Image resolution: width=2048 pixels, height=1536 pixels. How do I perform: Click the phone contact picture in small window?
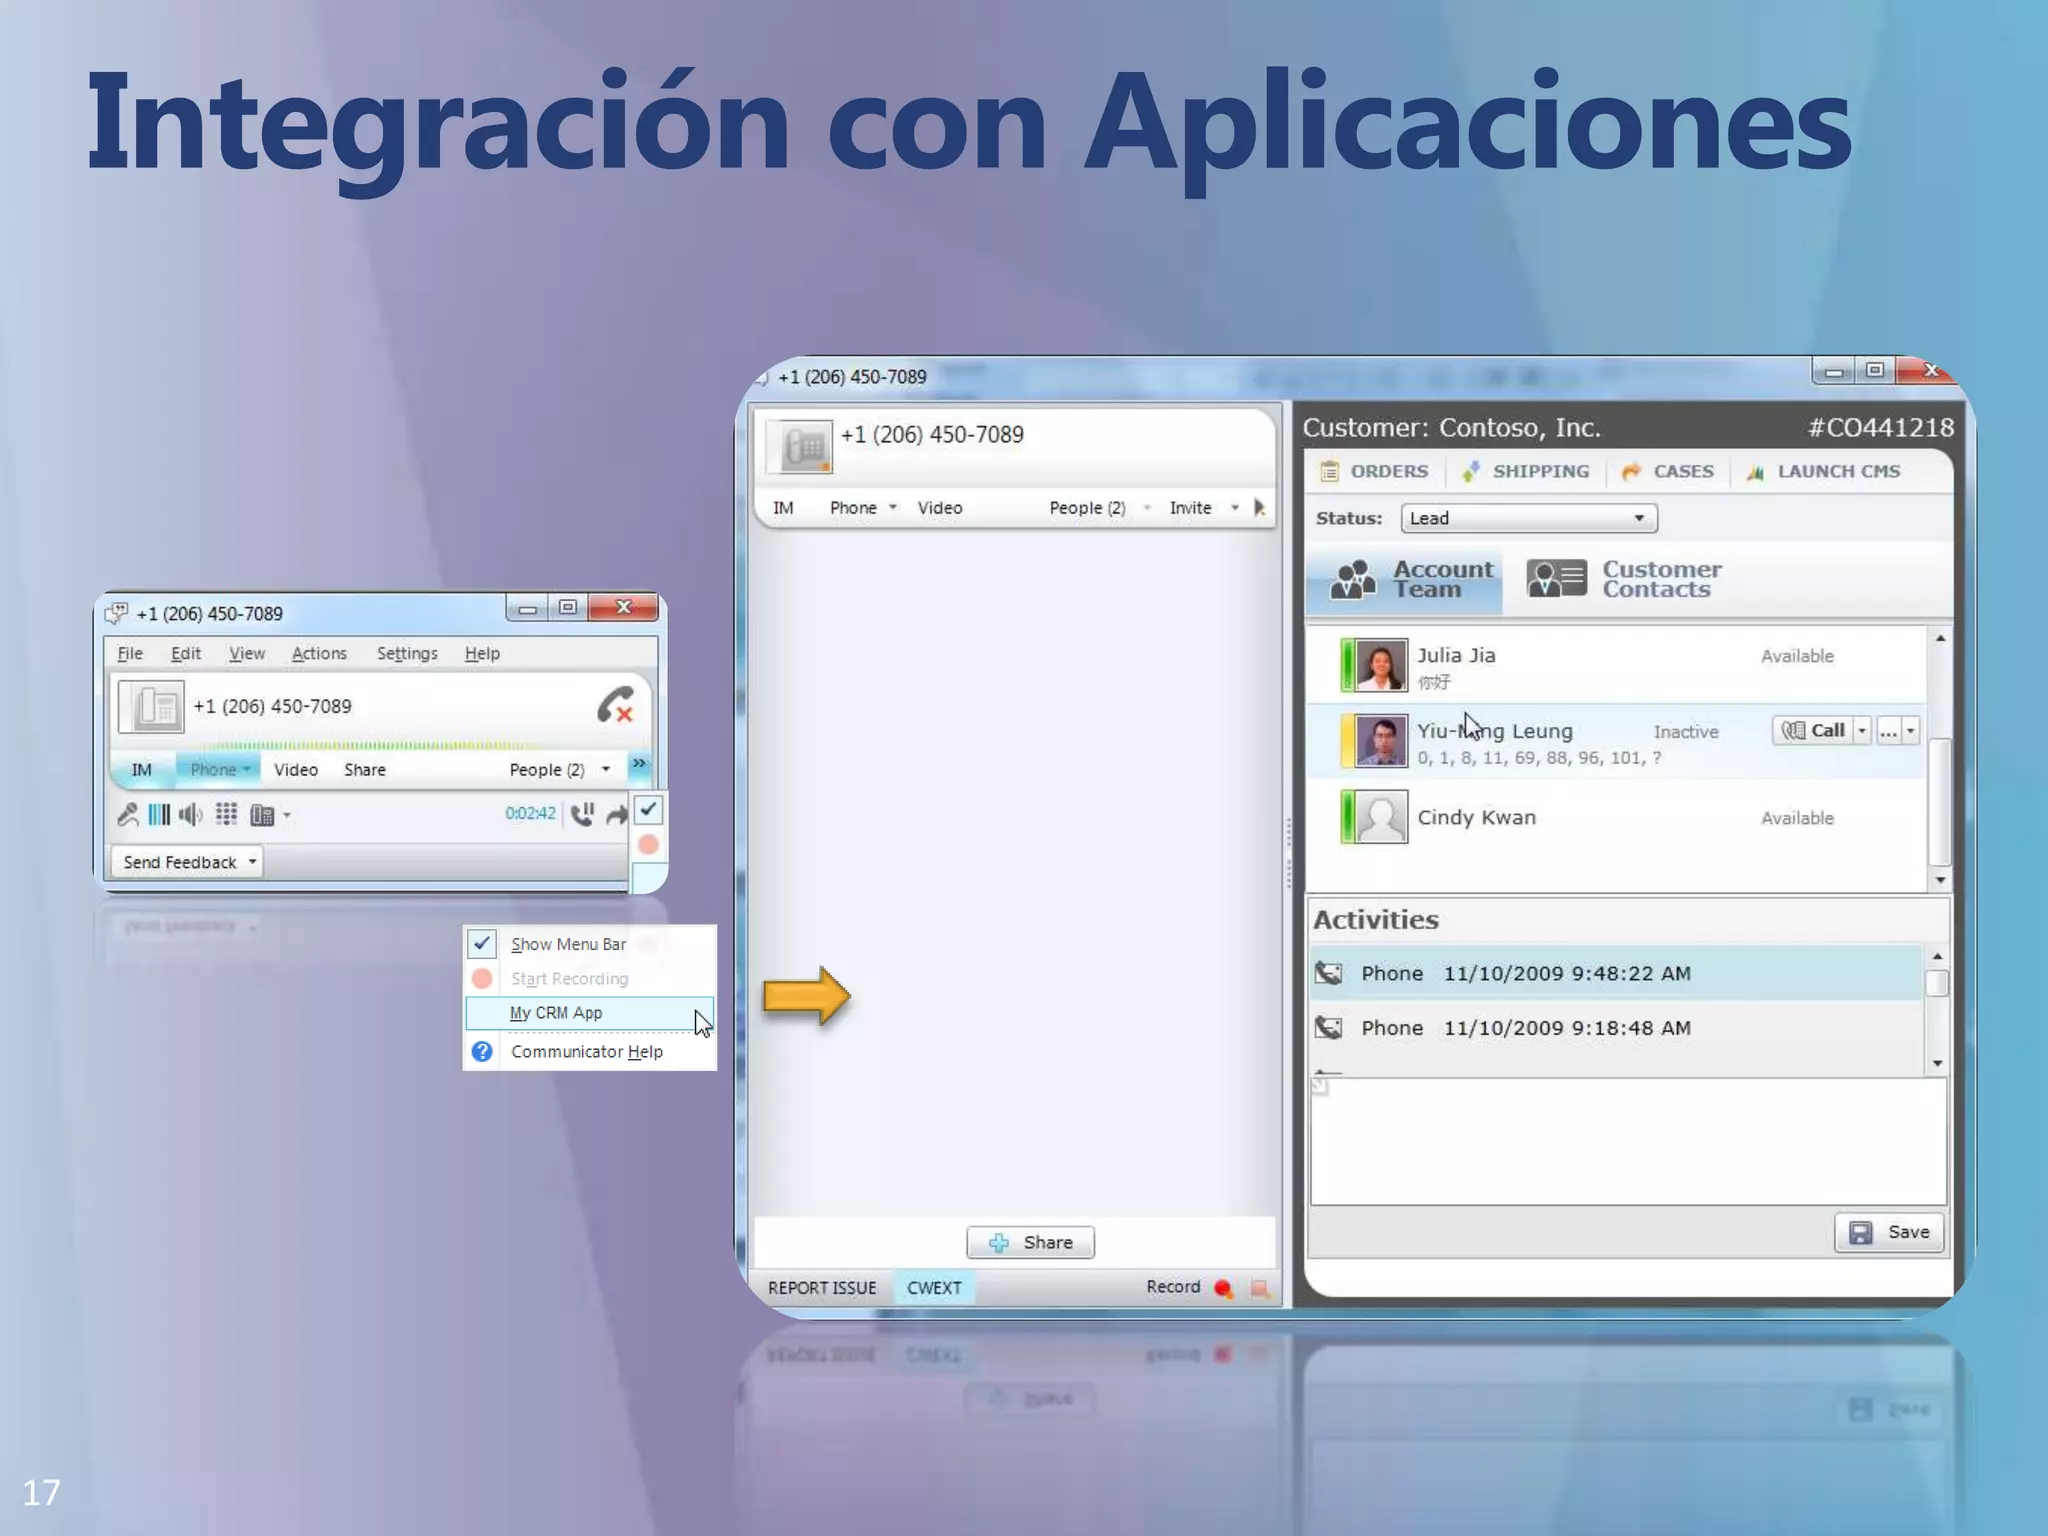coord(151,706)
